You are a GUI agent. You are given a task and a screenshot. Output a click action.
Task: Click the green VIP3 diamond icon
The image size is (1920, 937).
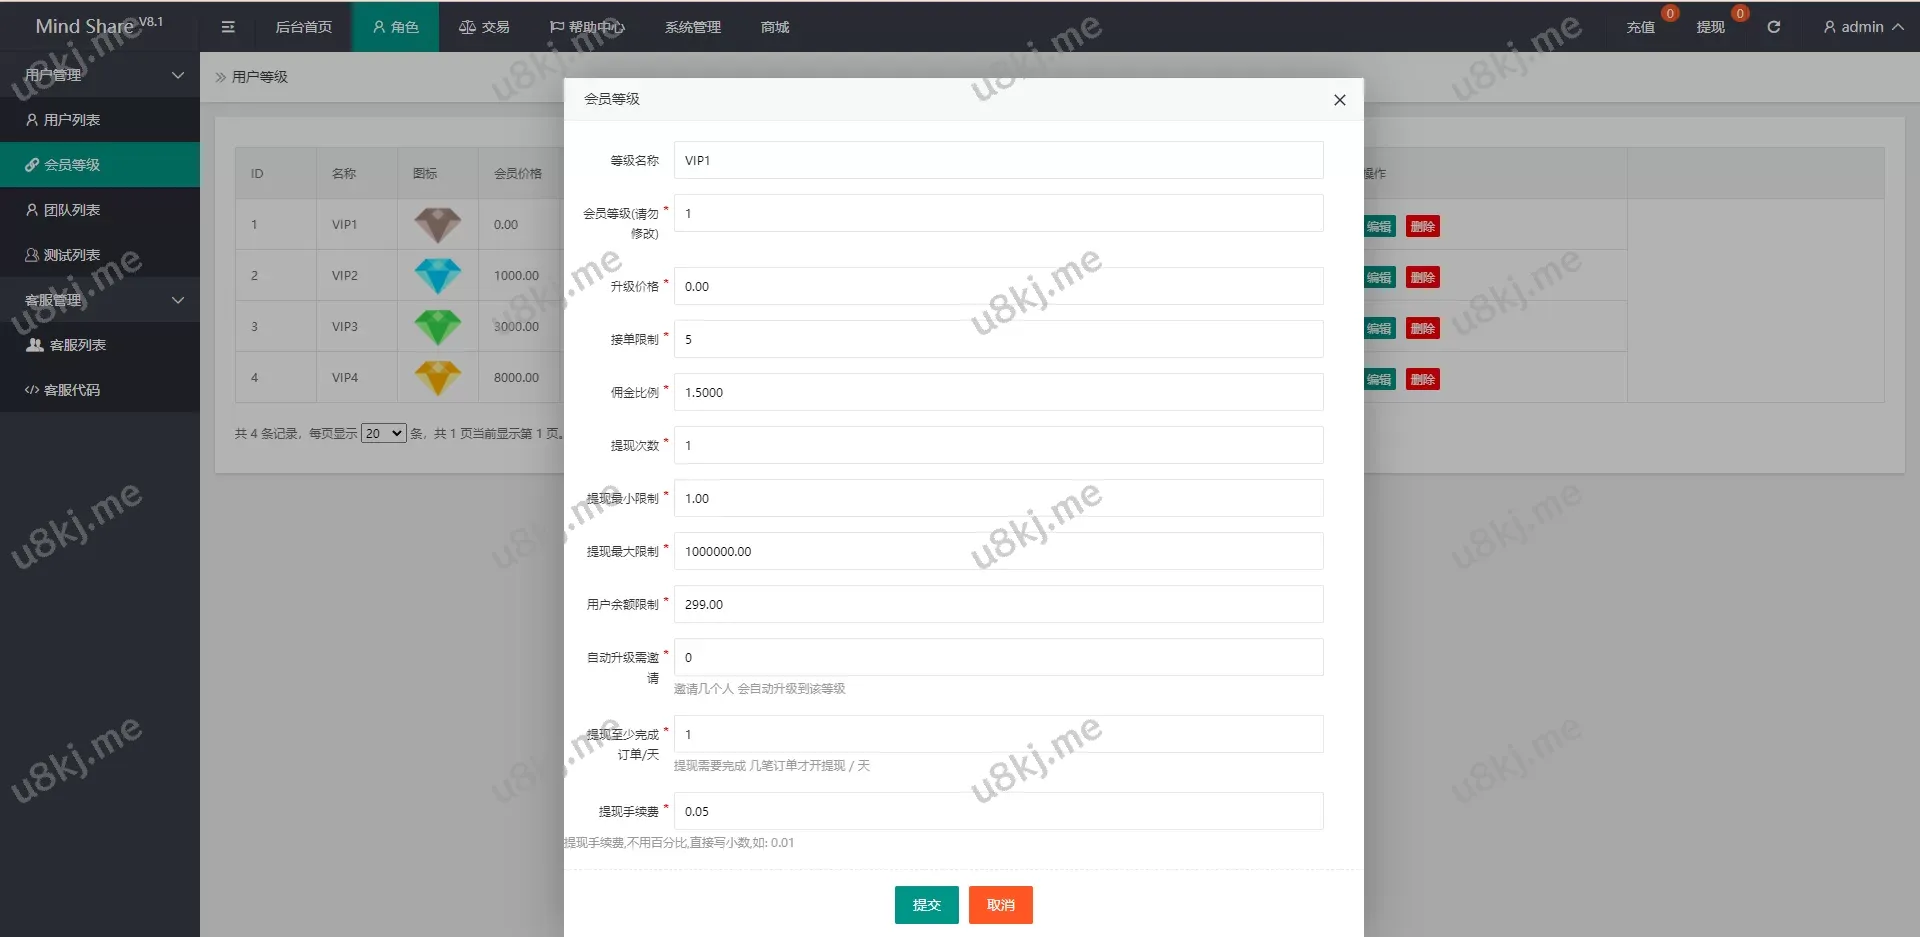tap(438, 327)
